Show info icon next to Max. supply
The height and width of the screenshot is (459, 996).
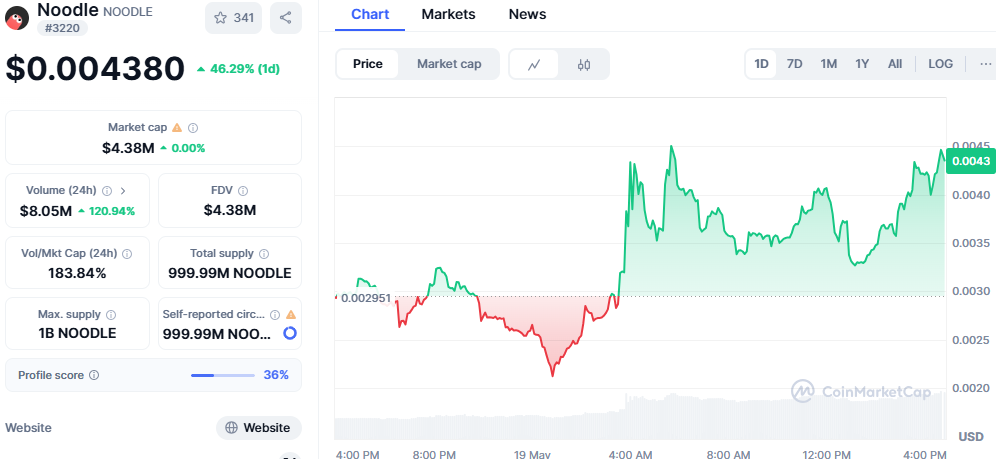(111, 315)
